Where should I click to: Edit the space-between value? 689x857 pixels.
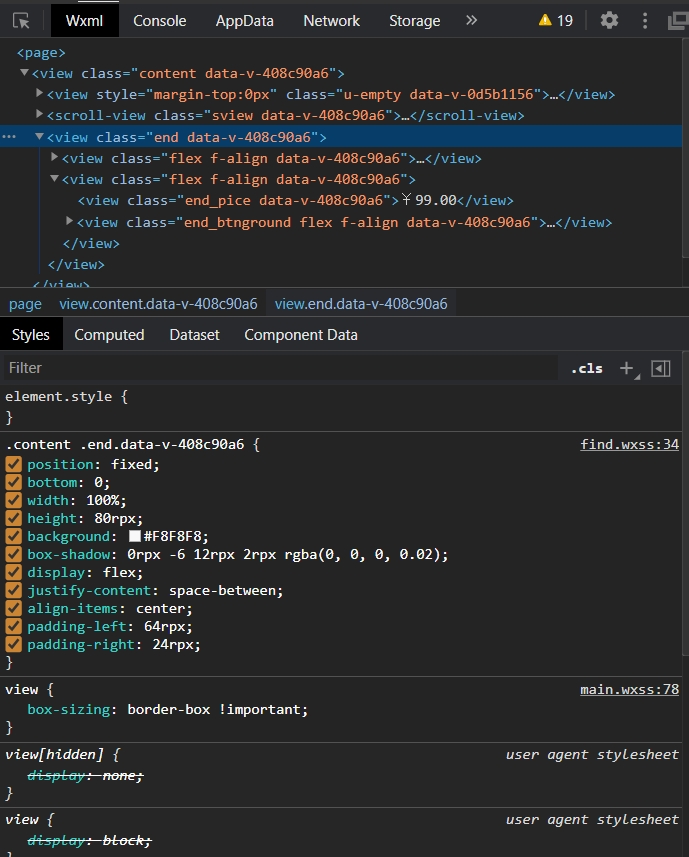(x=223, y=590)
